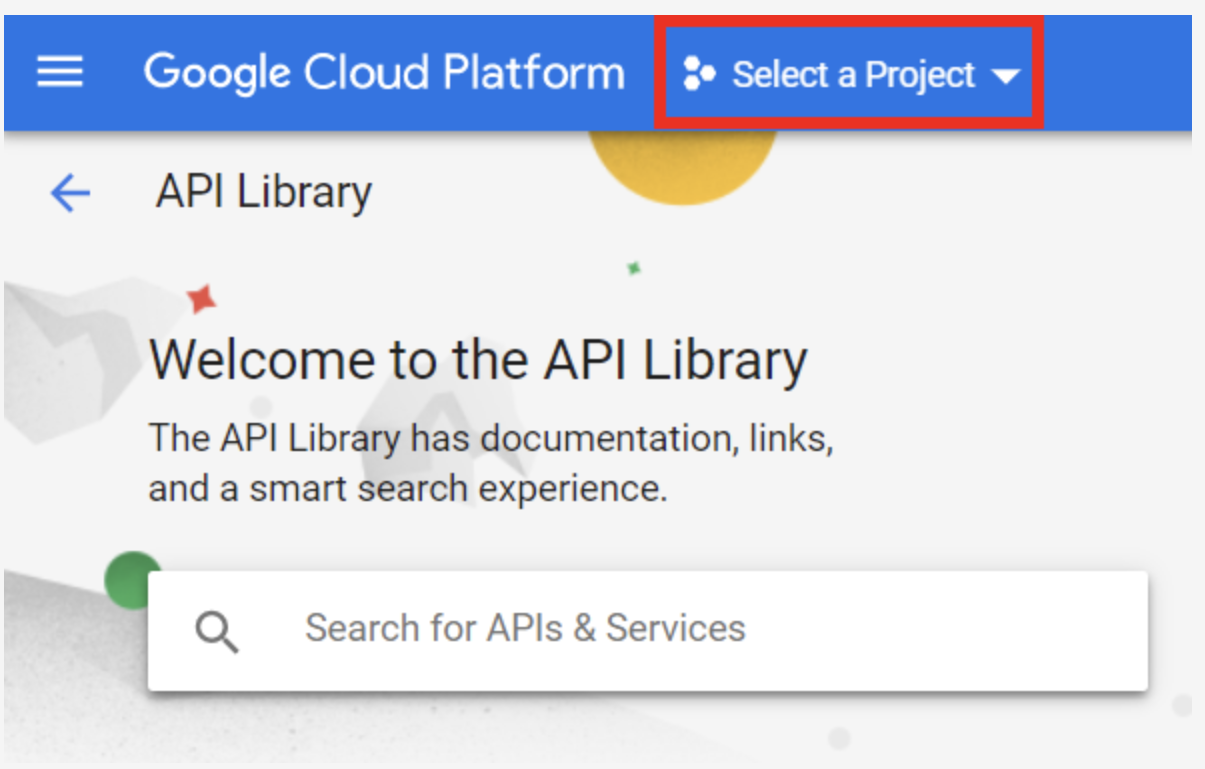The width and height of the screenshot is (1205, 769).
Task: Click the project dots icon in header
Action: pyautogui.click(x=698, y=75)
